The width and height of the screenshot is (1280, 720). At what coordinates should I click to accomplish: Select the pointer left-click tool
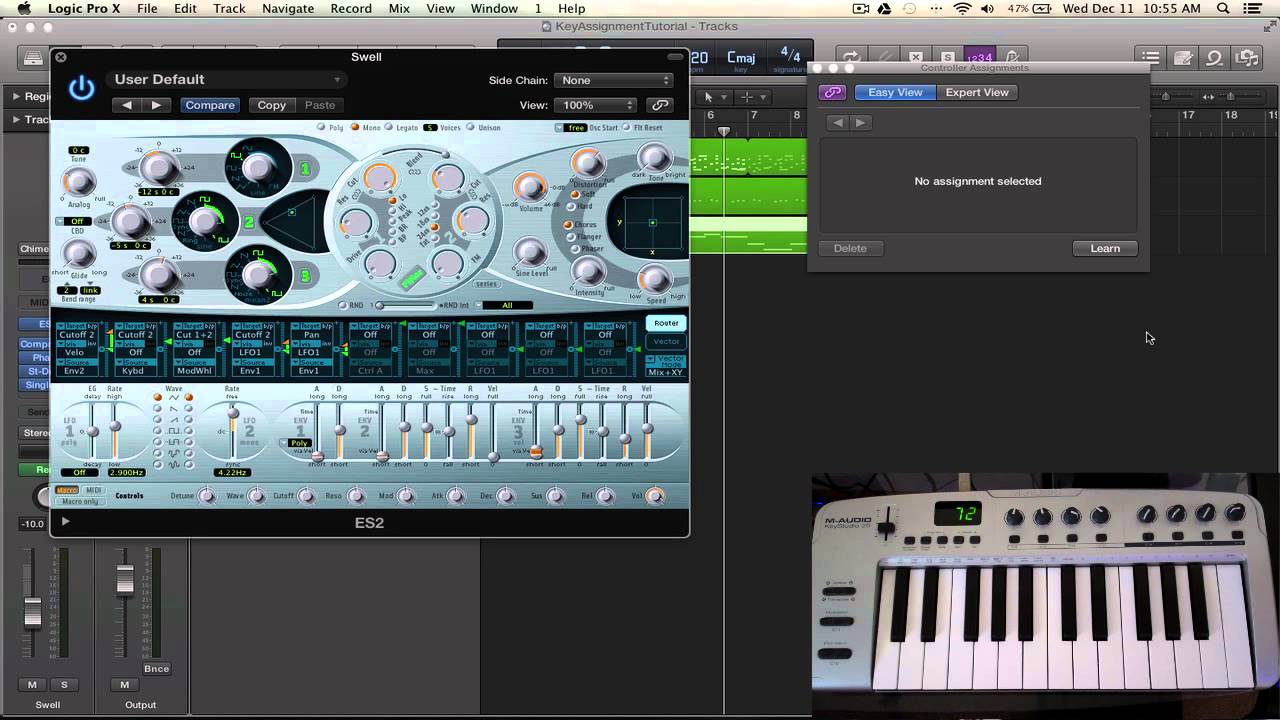(x=713, y=97)
